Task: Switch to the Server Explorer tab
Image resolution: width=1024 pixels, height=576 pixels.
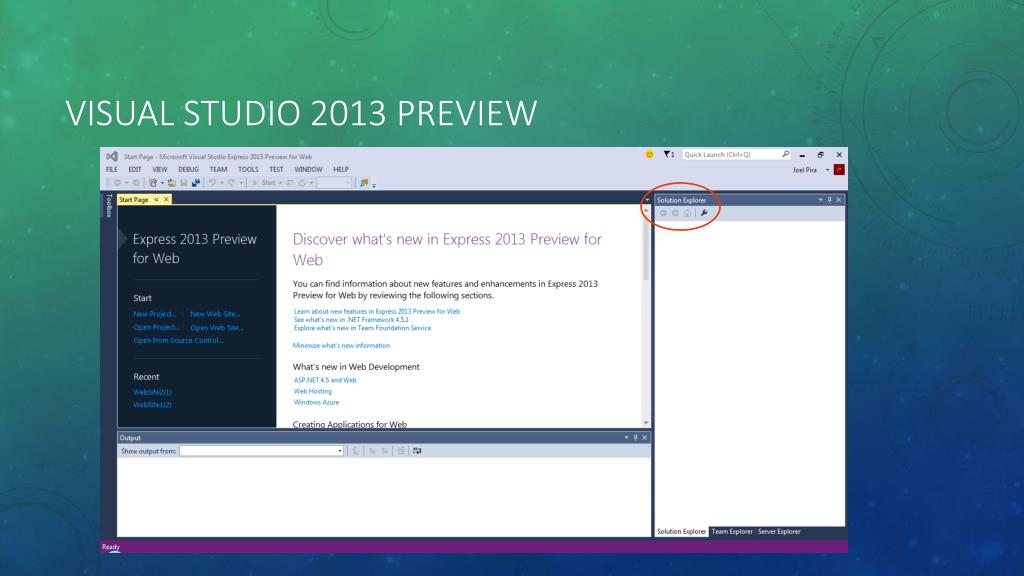Action: (x=779, y=532)
